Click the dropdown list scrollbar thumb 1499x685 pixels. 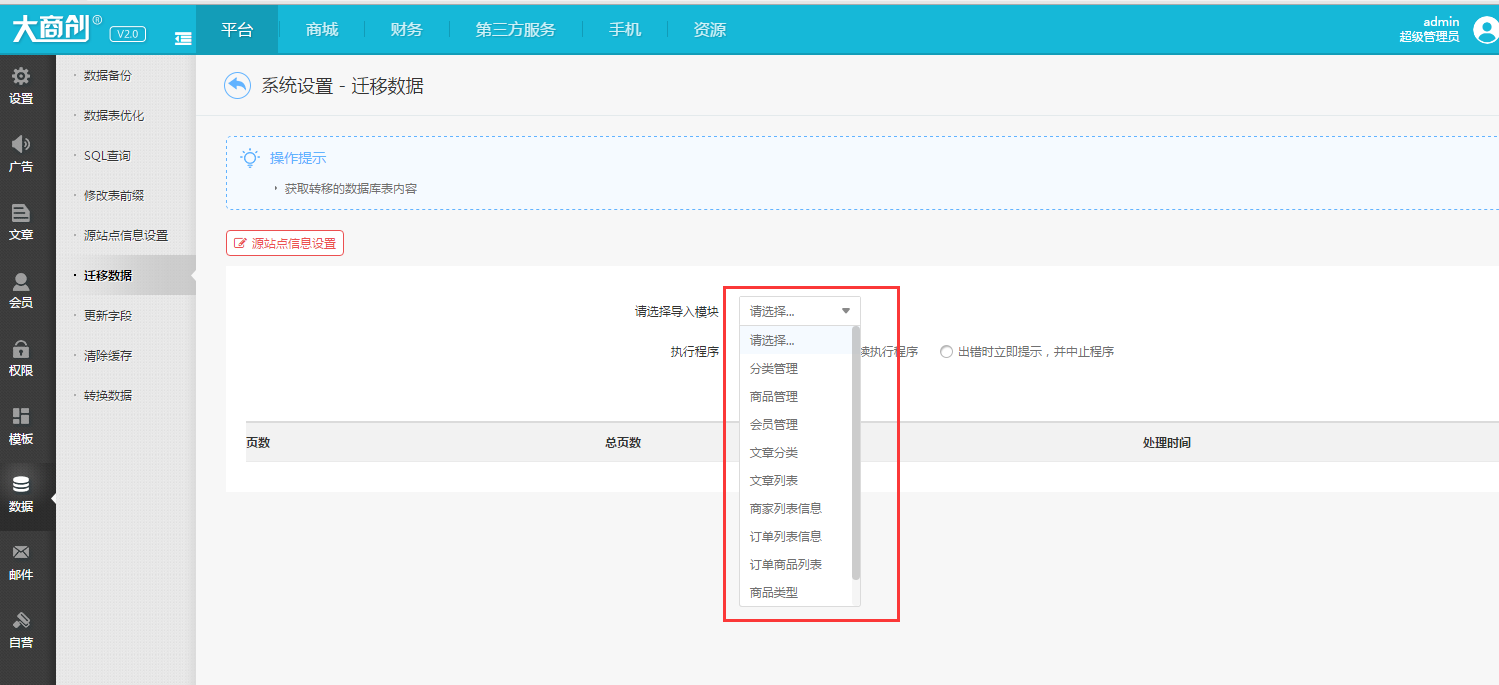coord(855,452)
